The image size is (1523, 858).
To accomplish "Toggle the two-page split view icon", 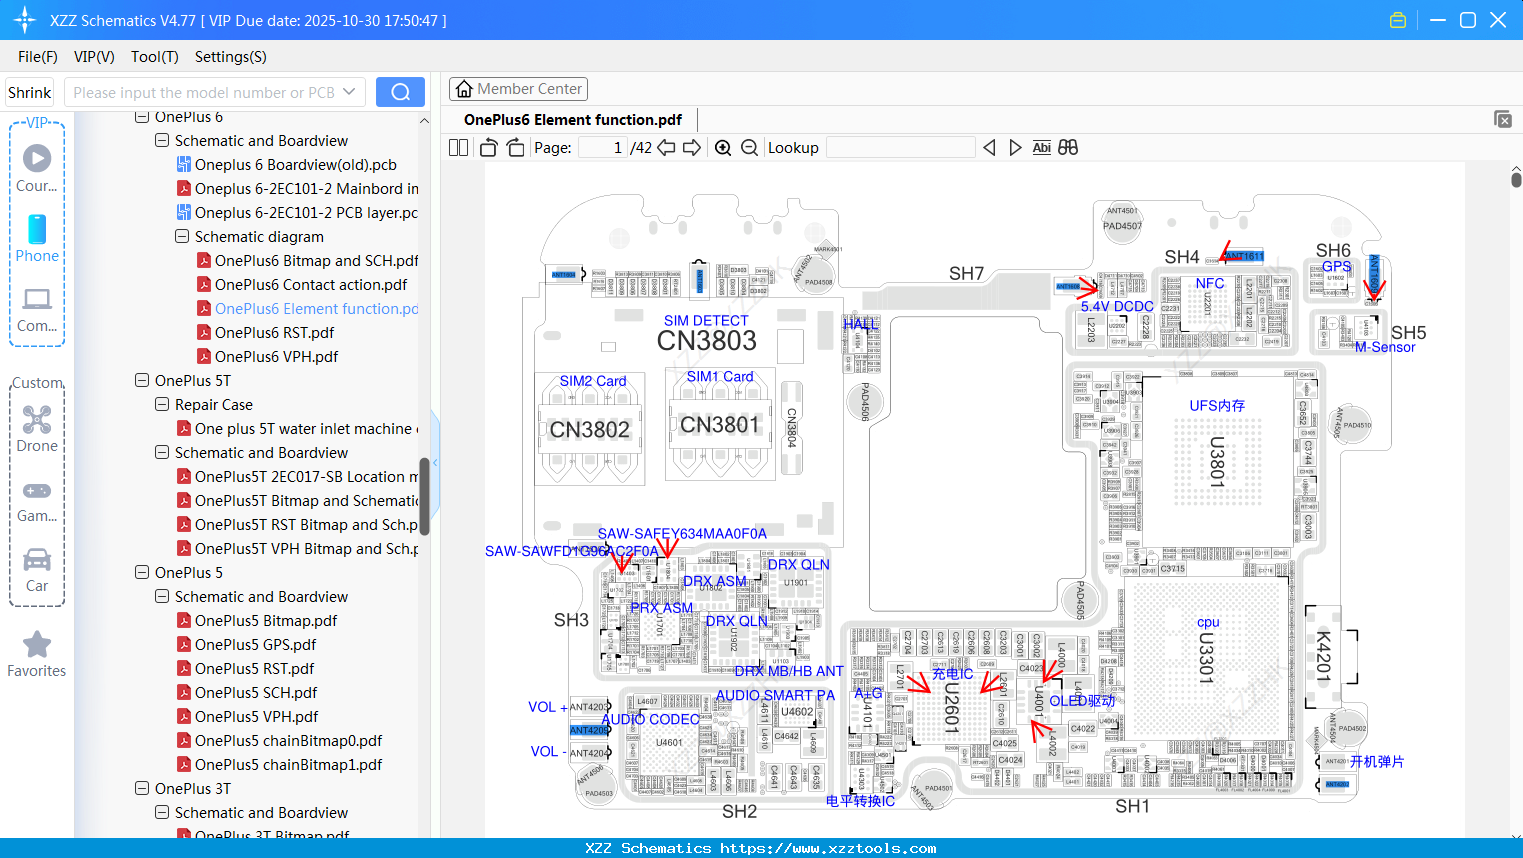I will (459, 148).
